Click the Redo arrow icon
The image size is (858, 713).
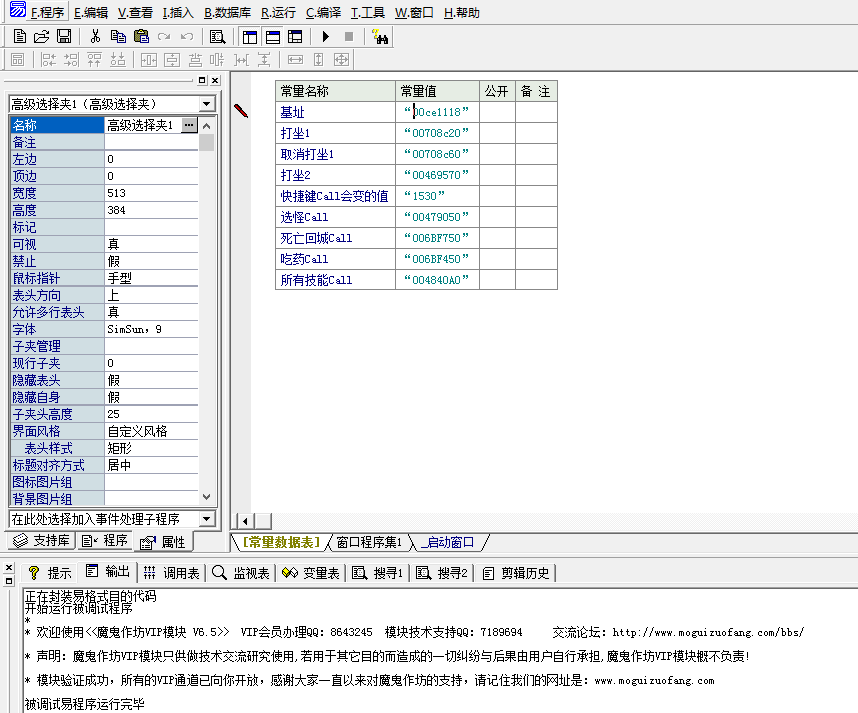(x=164, y=37)
